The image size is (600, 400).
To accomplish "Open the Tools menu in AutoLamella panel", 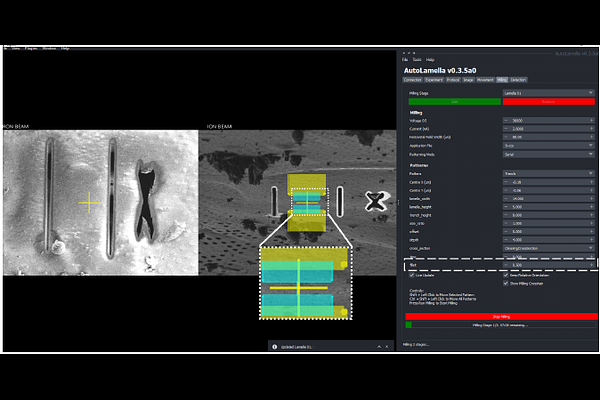I will 417,60.
